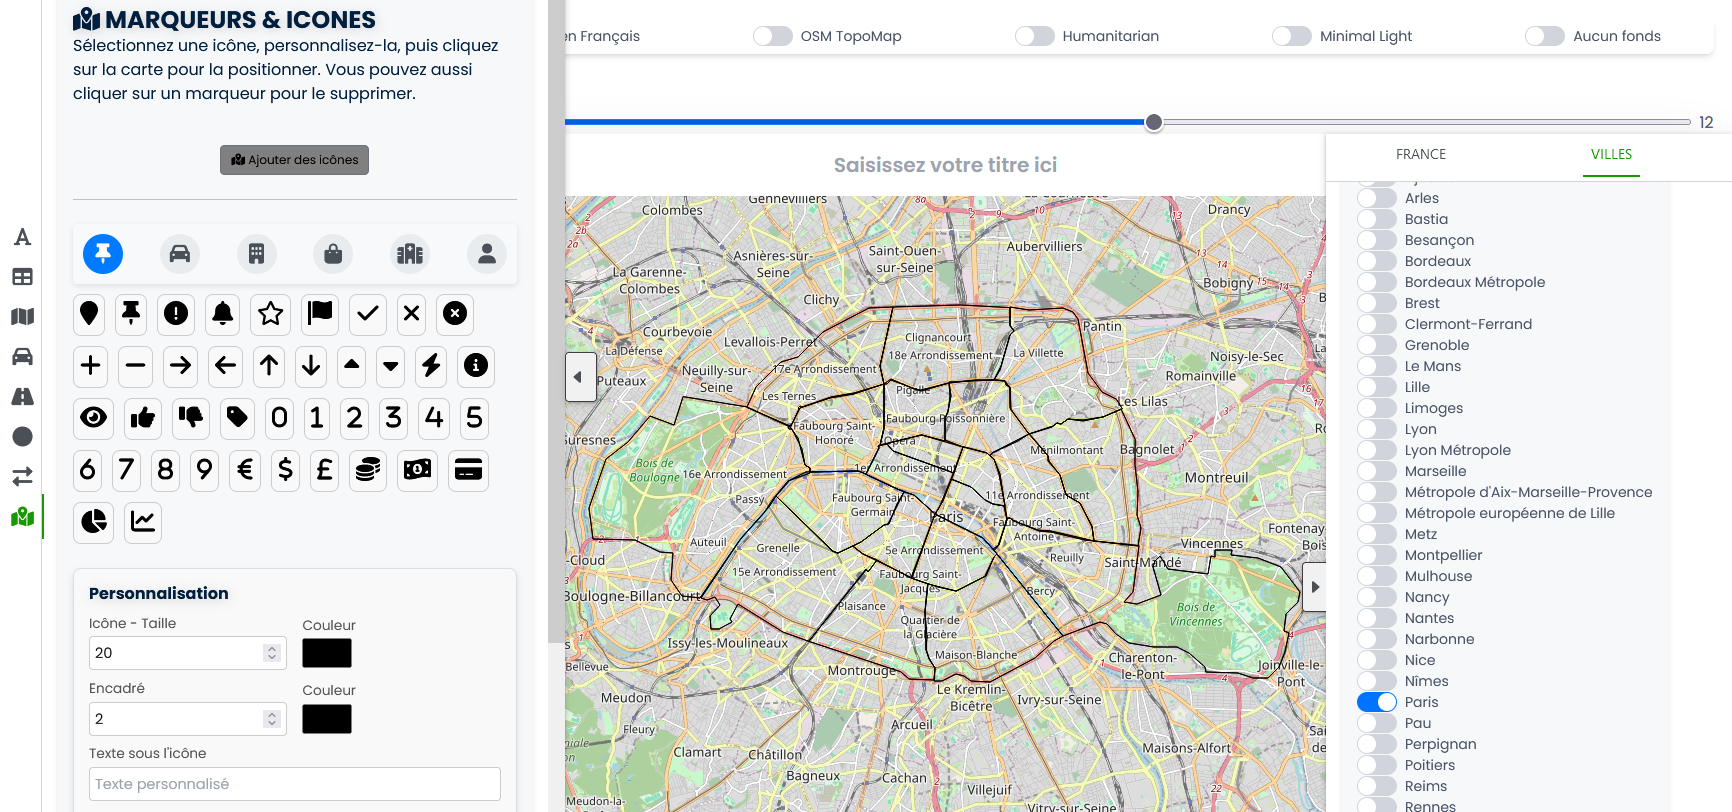
Task: Select the city buildings icon category
Action: [x=410, y=254]
